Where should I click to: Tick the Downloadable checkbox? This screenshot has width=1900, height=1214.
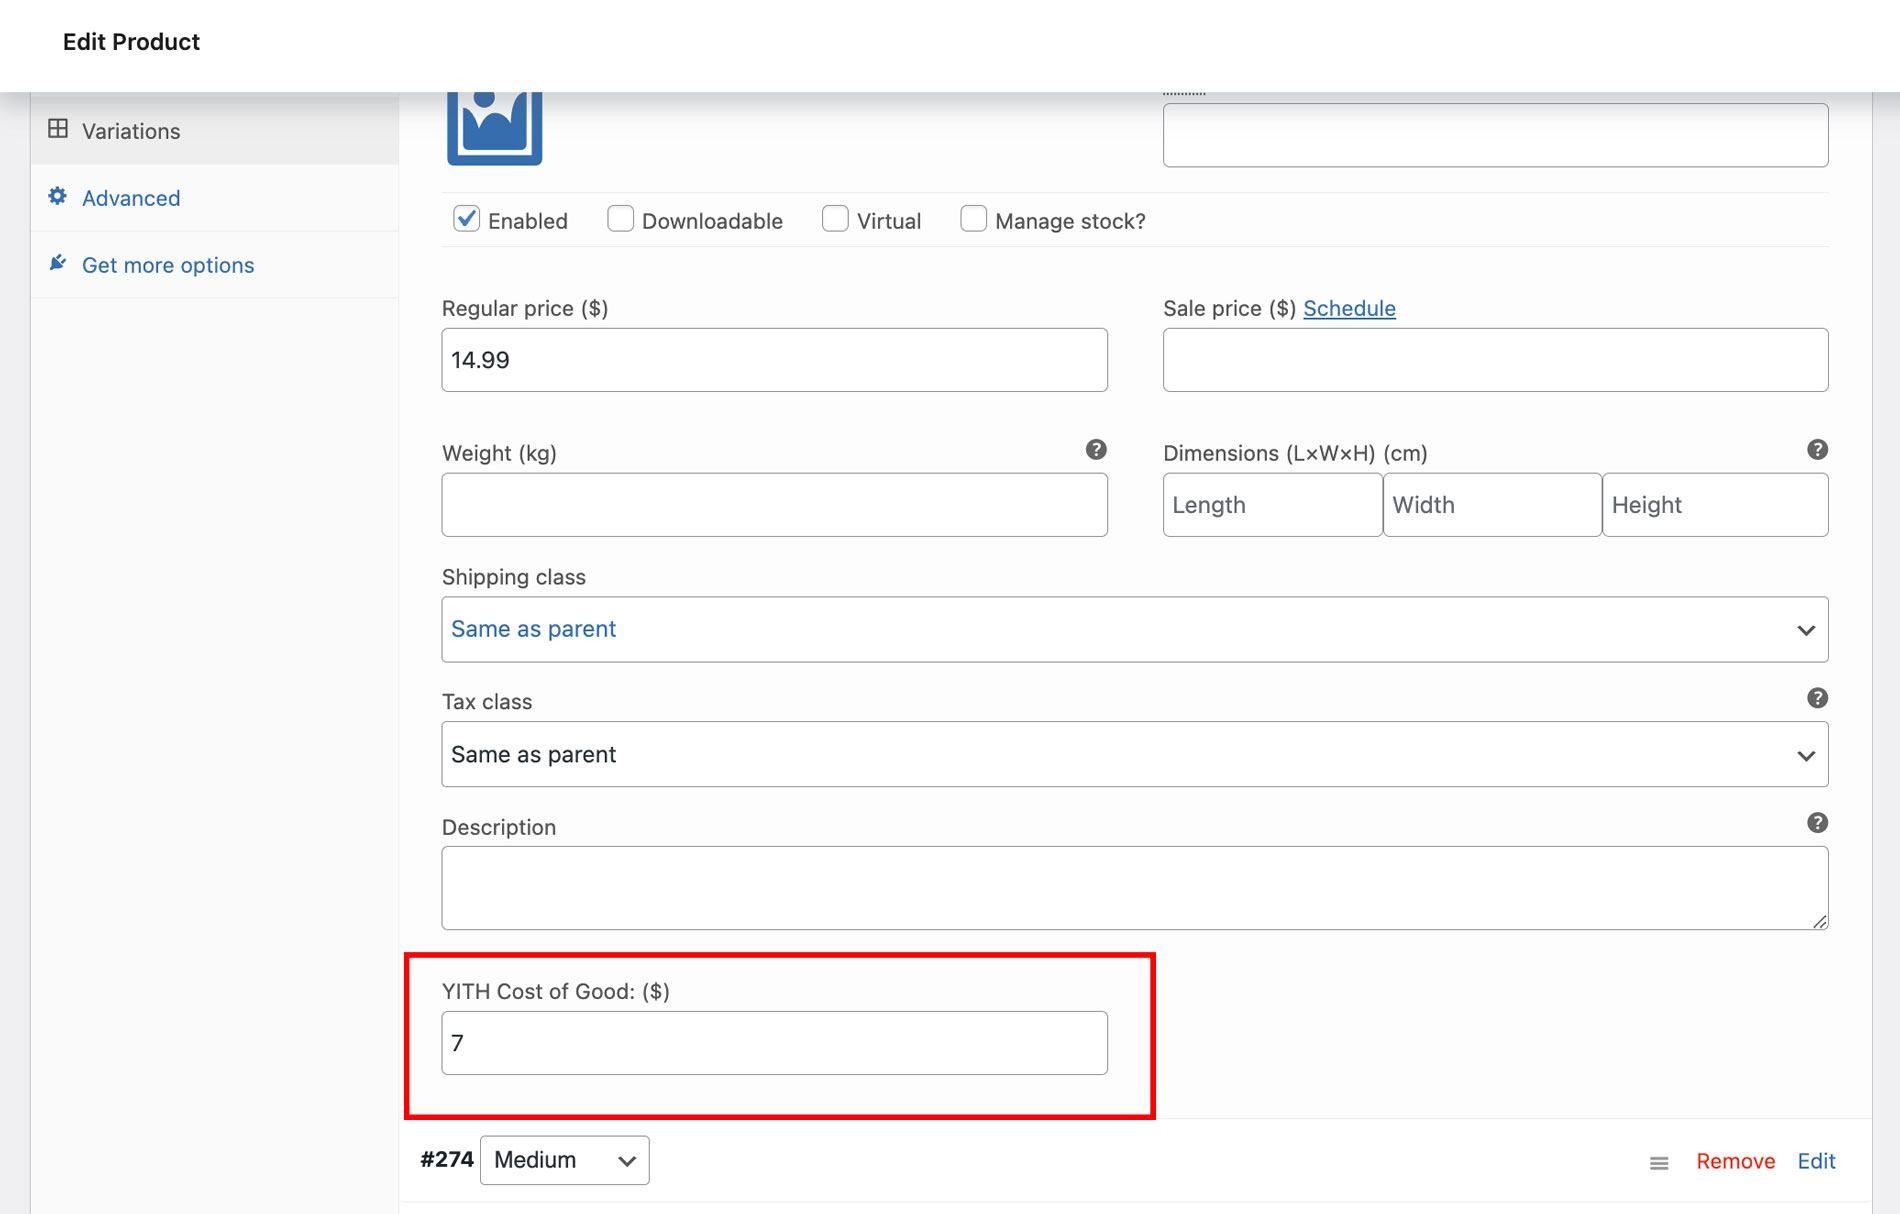pos(620,219)
